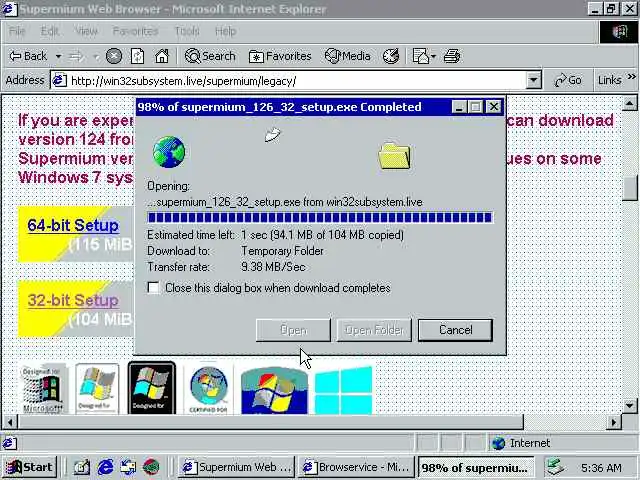The image size is (640, 480).
Task: Click the flying paper animation icon in dialog
Action: [272, 135]
